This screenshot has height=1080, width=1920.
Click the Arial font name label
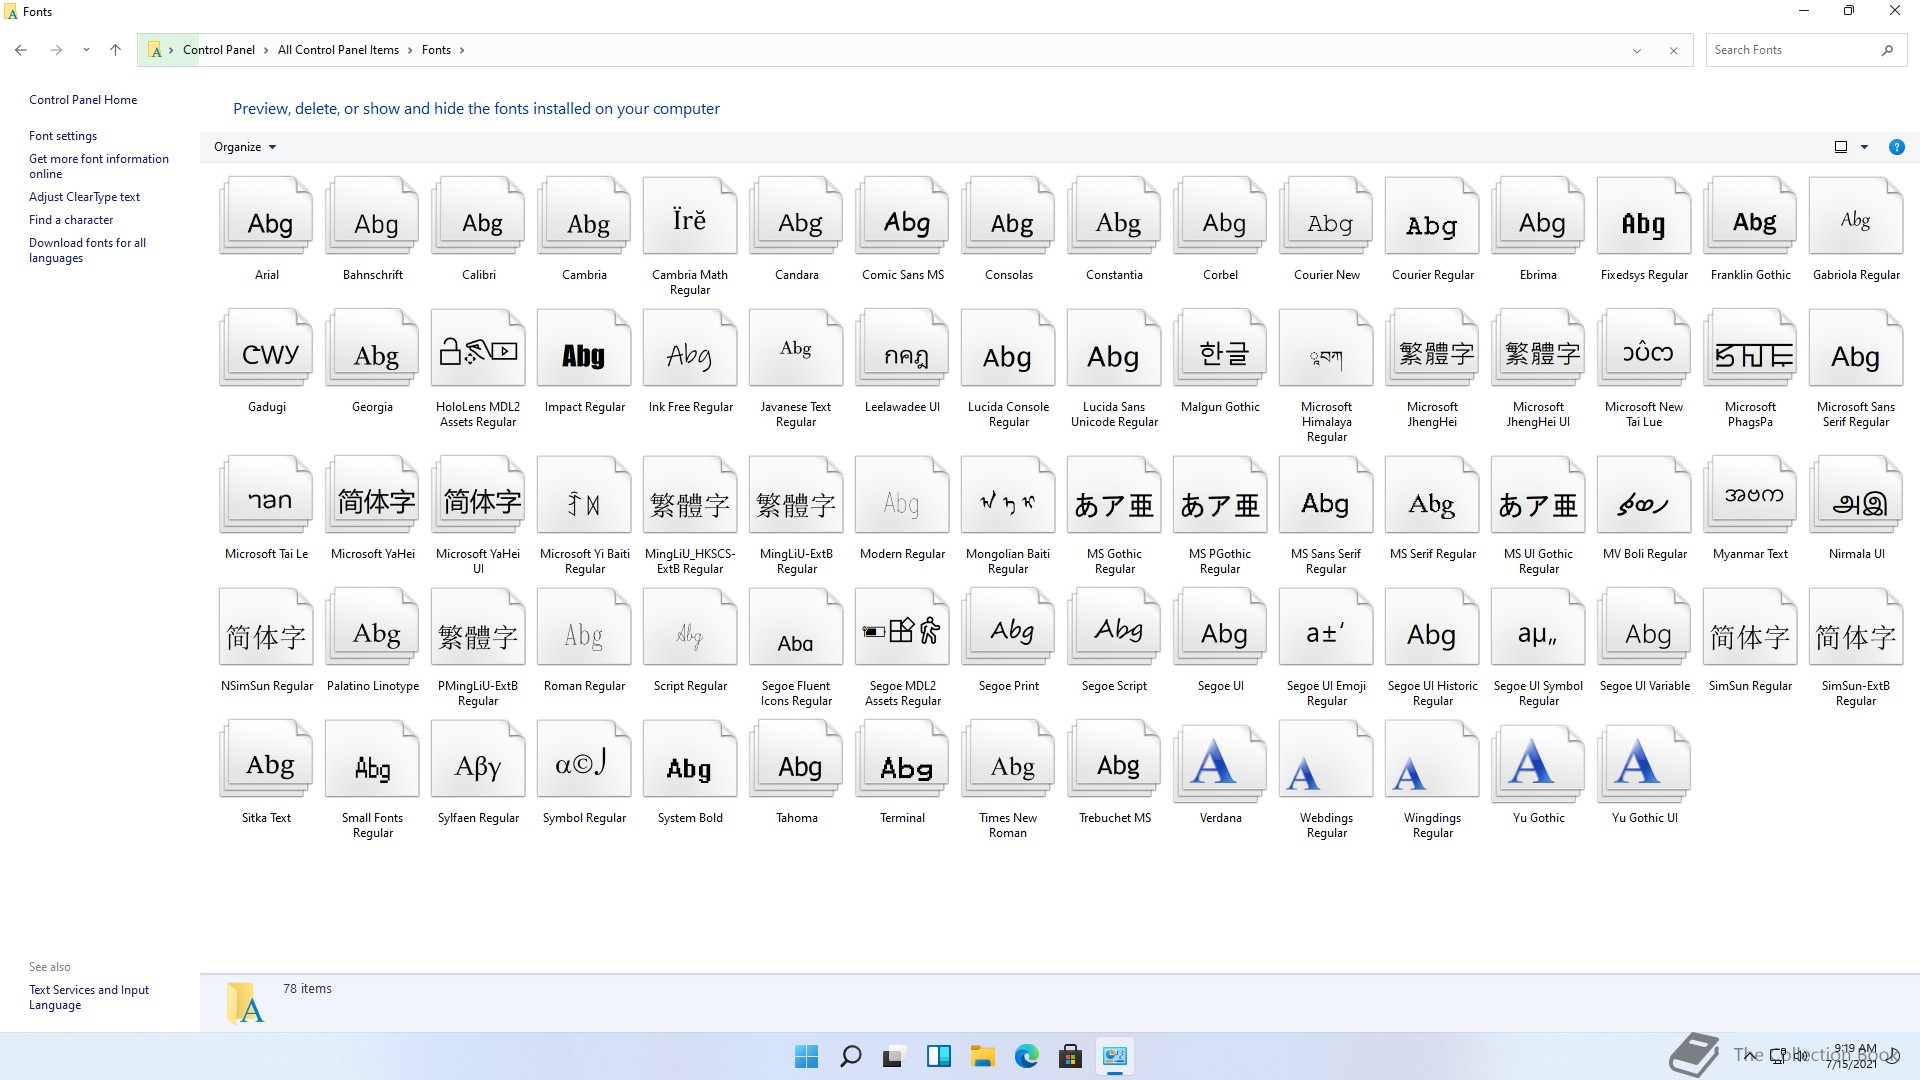tap(266, 275)
